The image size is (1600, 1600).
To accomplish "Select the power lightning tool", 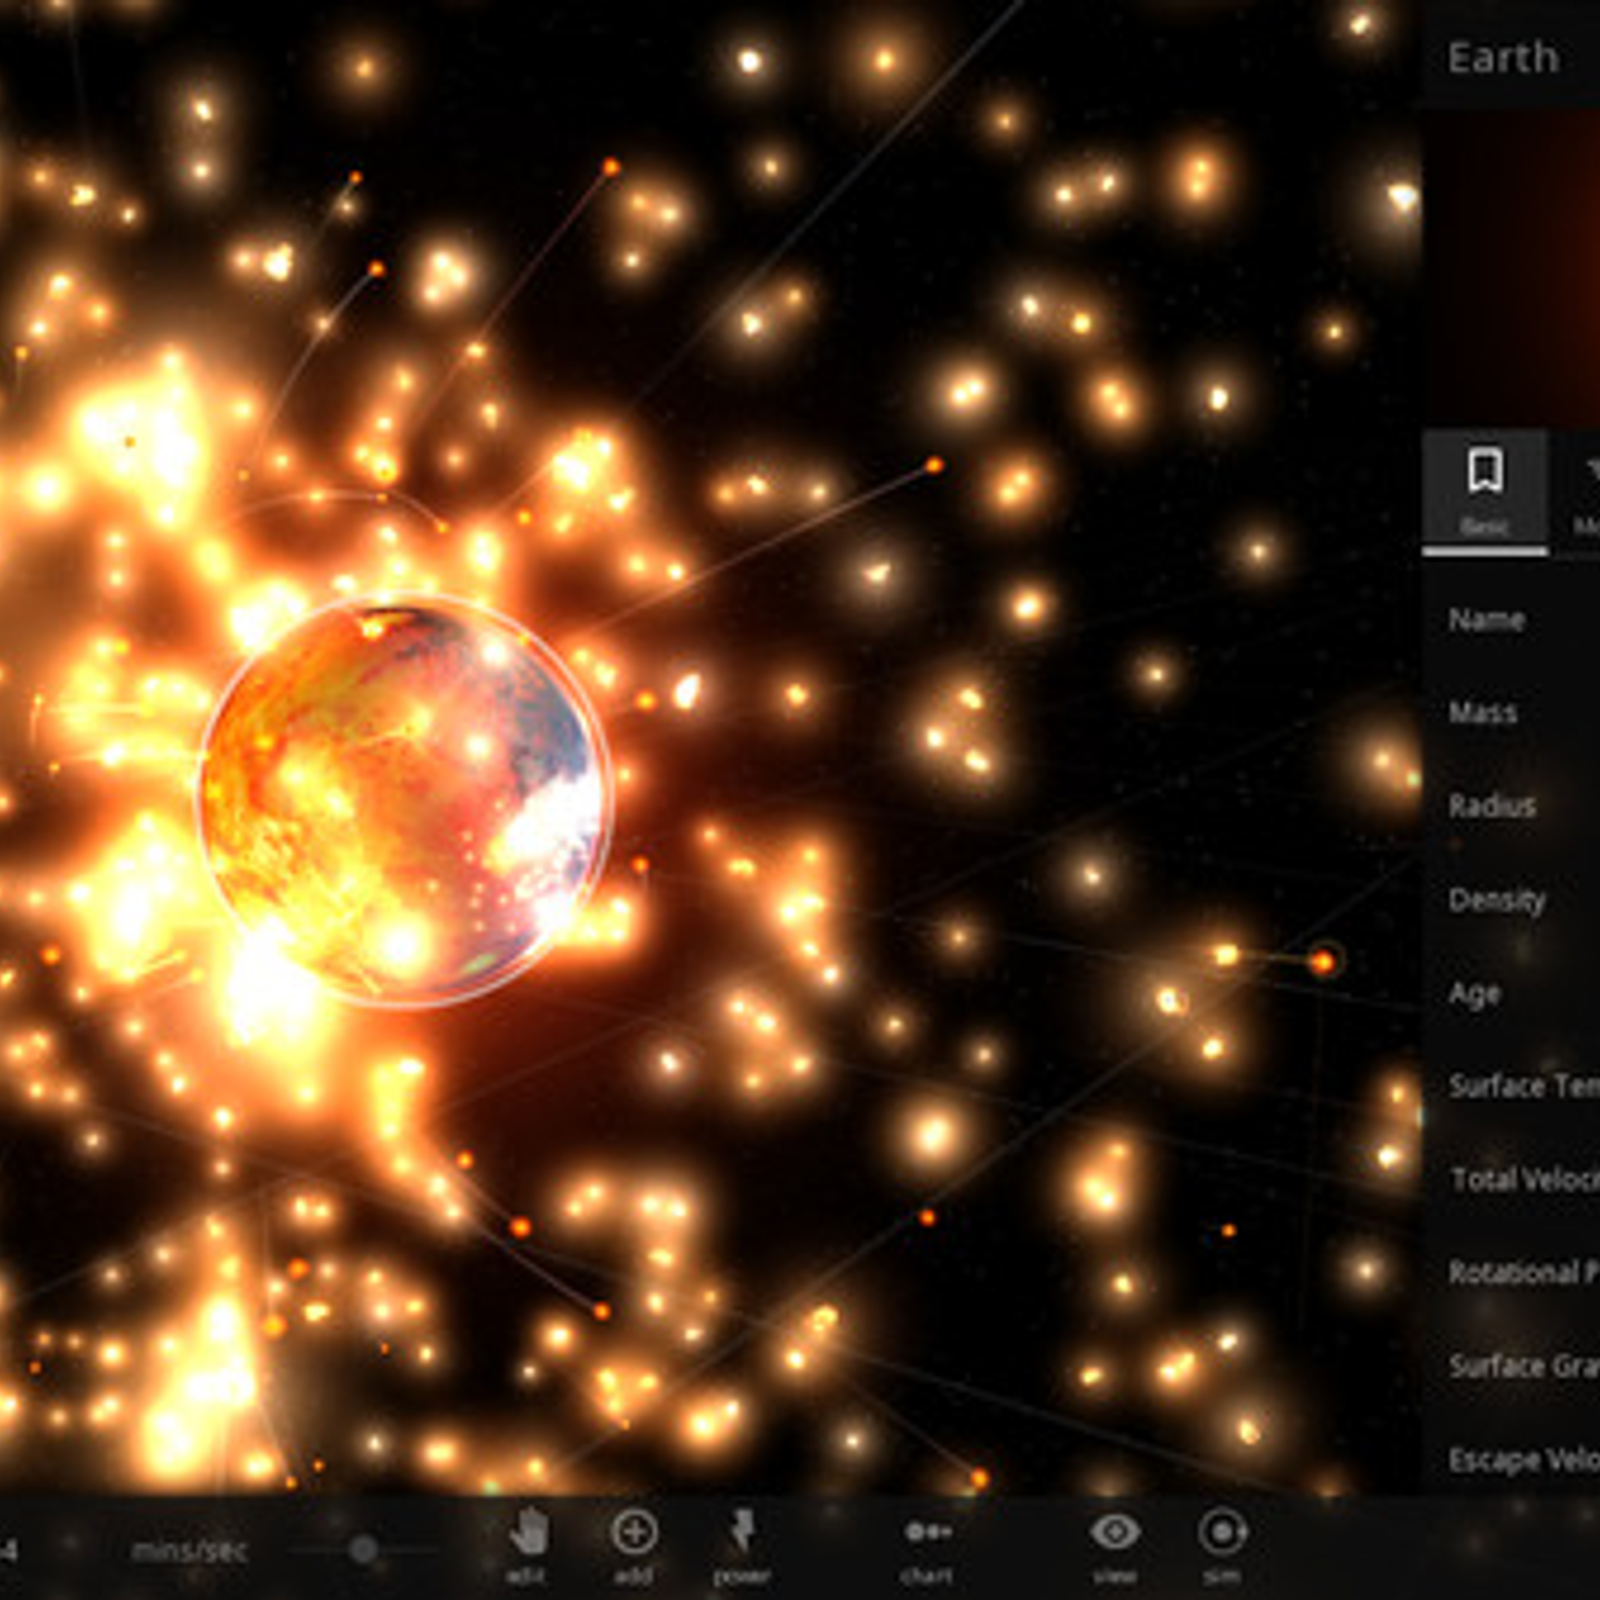I will tap(741, 1545).
